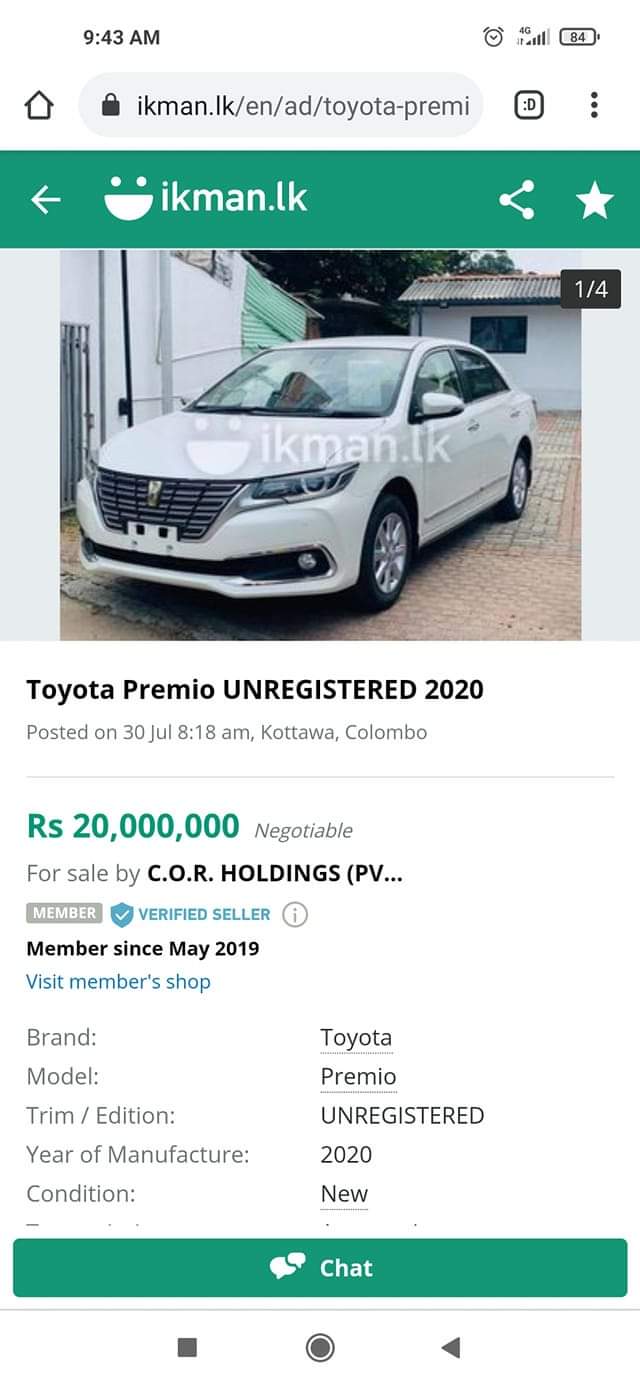Image resolution: width=640 pixels, height=1386 pixels.
Task: Click the New condition link
Action: [344, 1194]
